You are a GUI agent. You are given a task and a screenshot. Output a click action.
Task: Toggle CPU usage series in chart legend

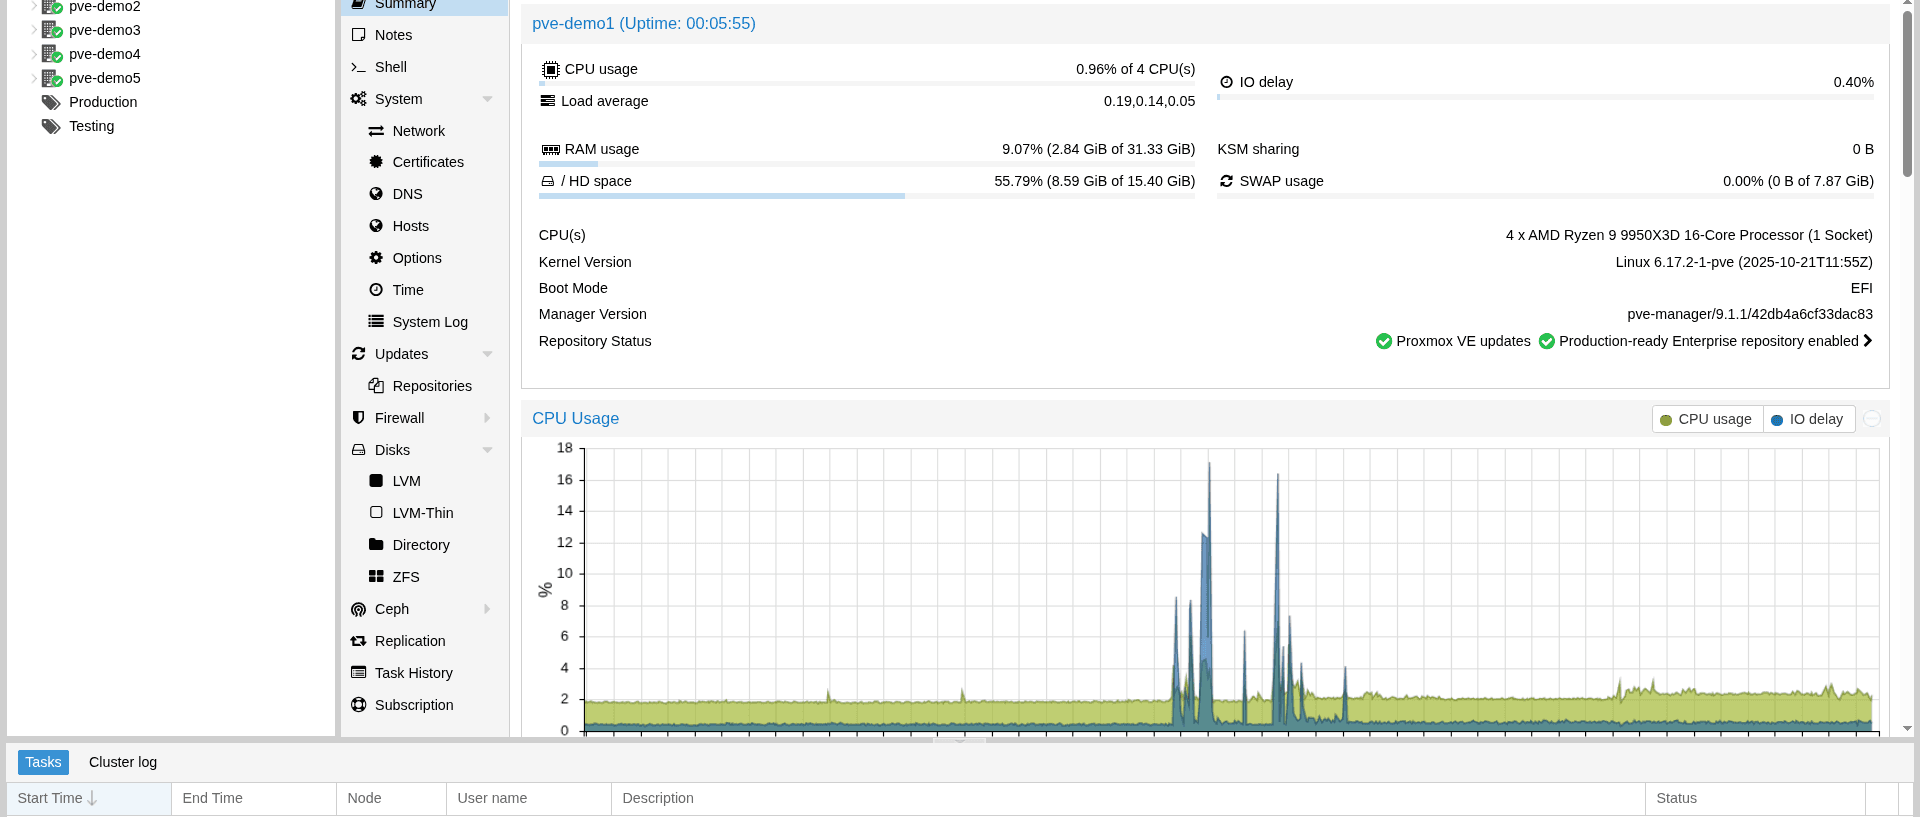click(x=1707, y=419)
